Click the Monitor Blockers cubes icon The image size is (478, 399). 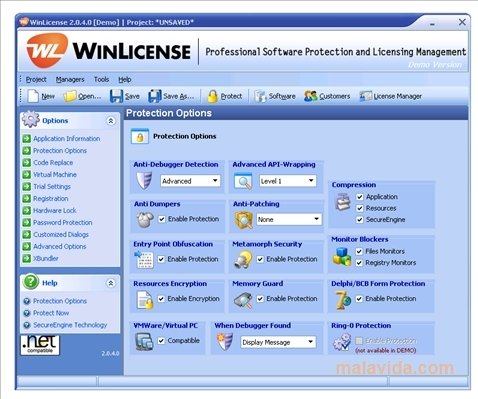(x=342, y=257)
